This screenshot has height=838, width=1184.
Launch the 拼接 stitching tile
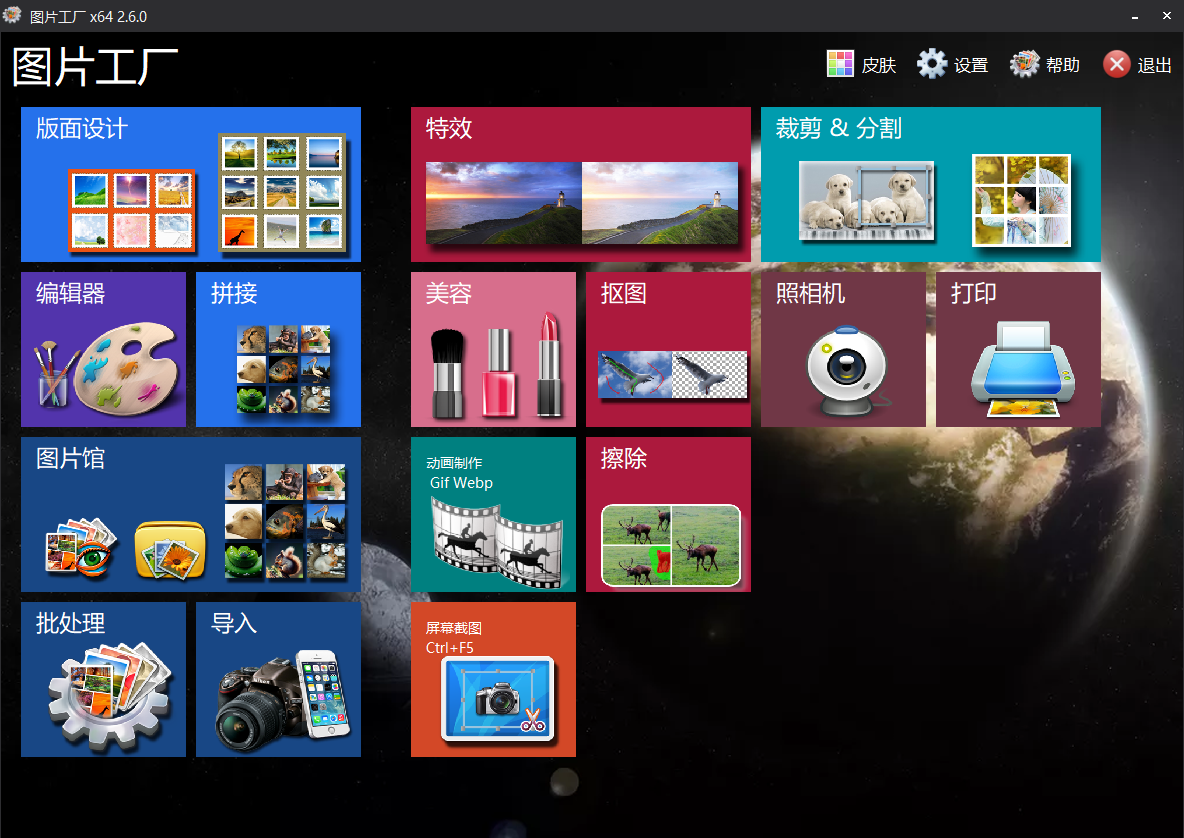pos(278,350)
